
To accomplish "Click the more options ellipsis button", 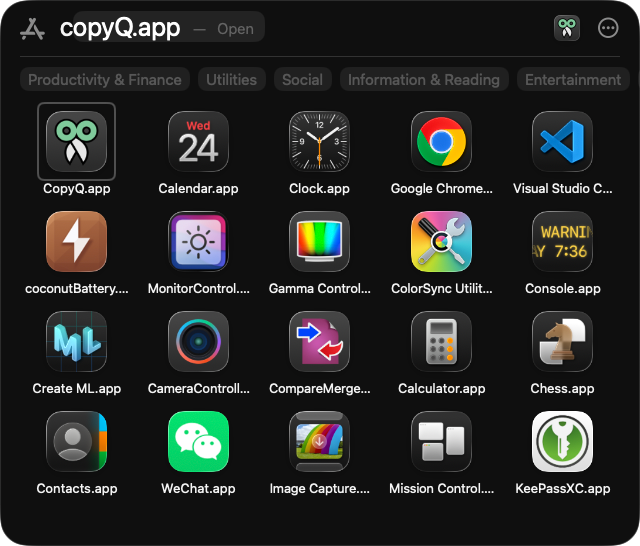I will point(608,28).
